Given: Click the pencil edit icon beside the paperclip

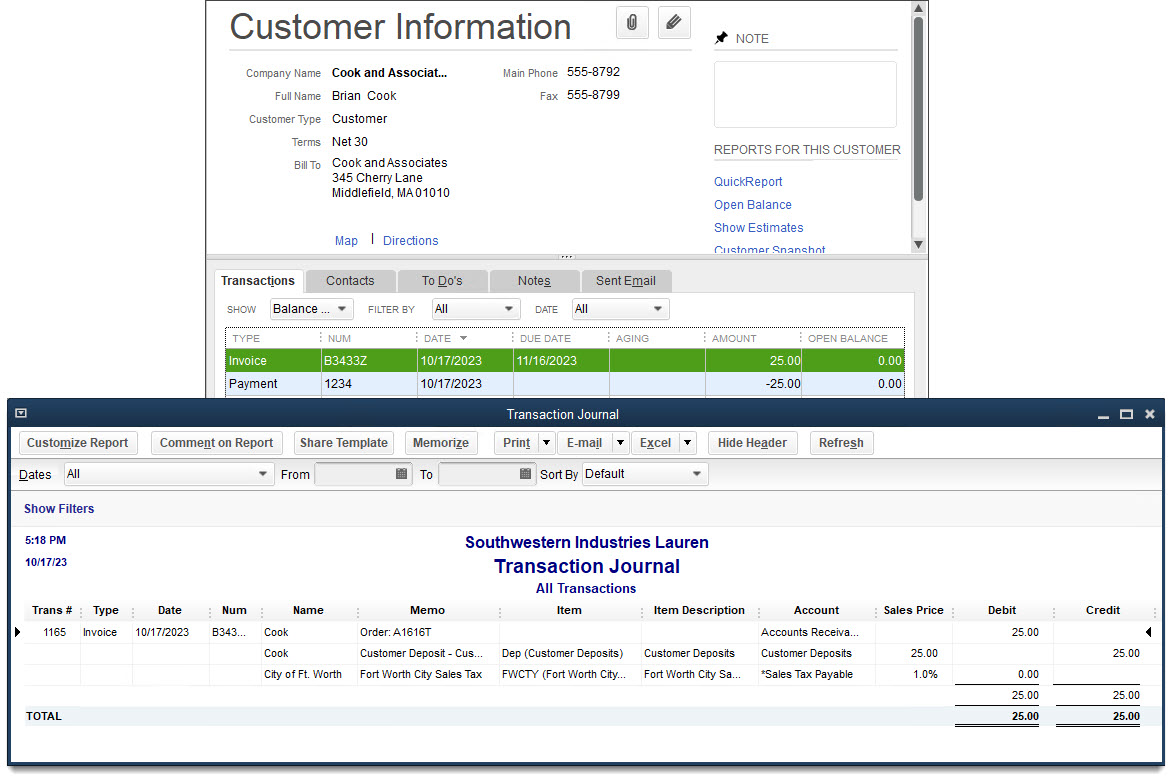Looking at the screenshot, I should click(674, 22).
